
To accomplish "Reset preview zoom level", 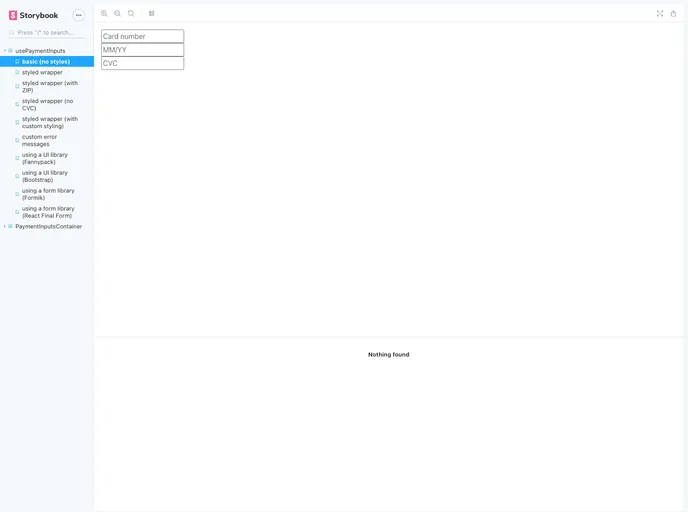I will (131, 14).
